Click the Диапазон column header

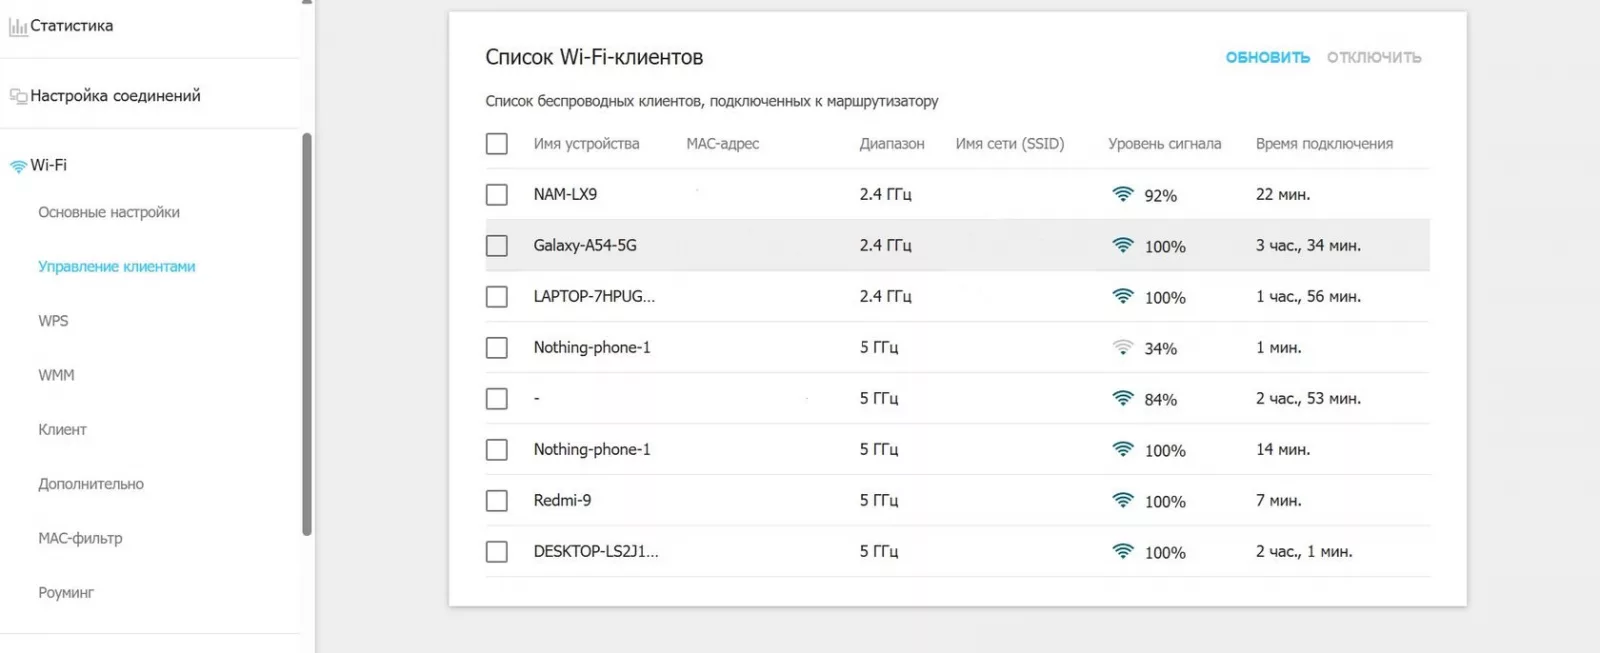point(892,144)
